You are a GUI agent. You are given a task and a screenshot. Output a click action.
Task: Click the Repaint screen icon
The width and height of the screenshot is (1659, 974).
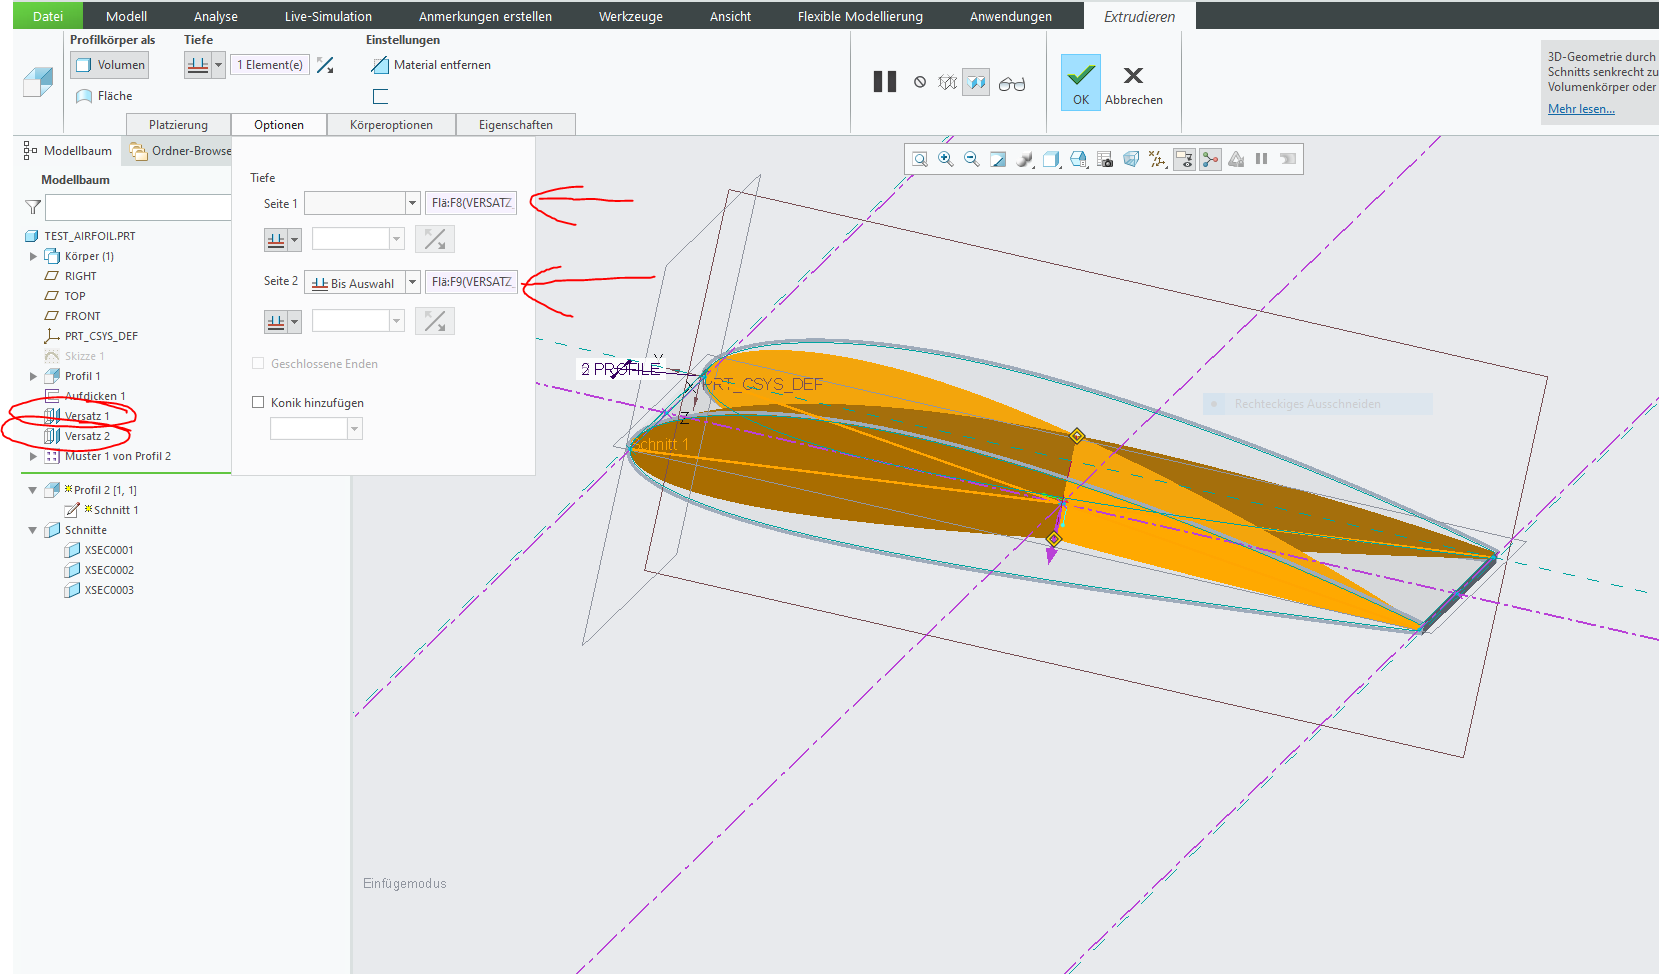(998, 159)
